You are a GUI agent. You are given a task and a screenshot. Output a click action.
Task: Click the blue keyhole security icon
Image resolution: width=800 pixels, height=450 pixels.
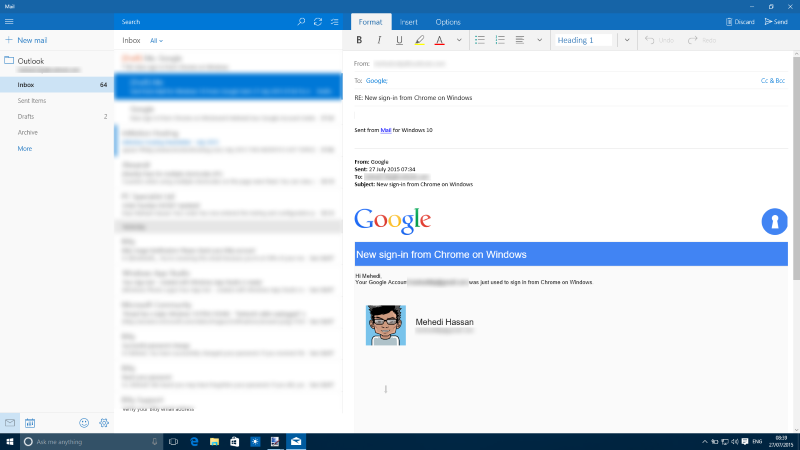click(x=774, y=221)
